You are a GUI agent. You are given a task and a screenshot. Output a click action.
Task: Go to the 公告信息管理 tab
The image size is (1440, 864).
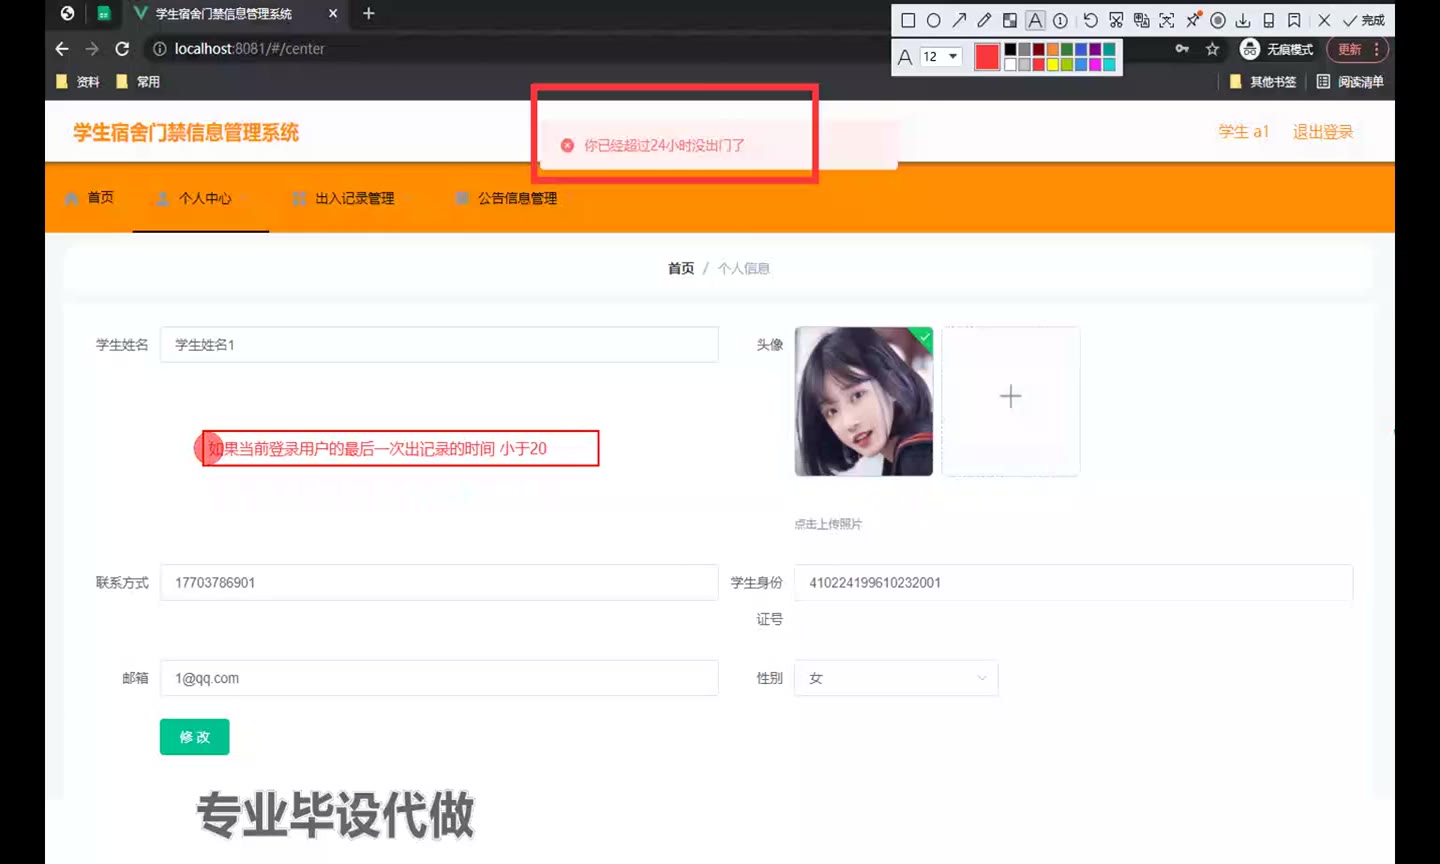pos(506,198)
